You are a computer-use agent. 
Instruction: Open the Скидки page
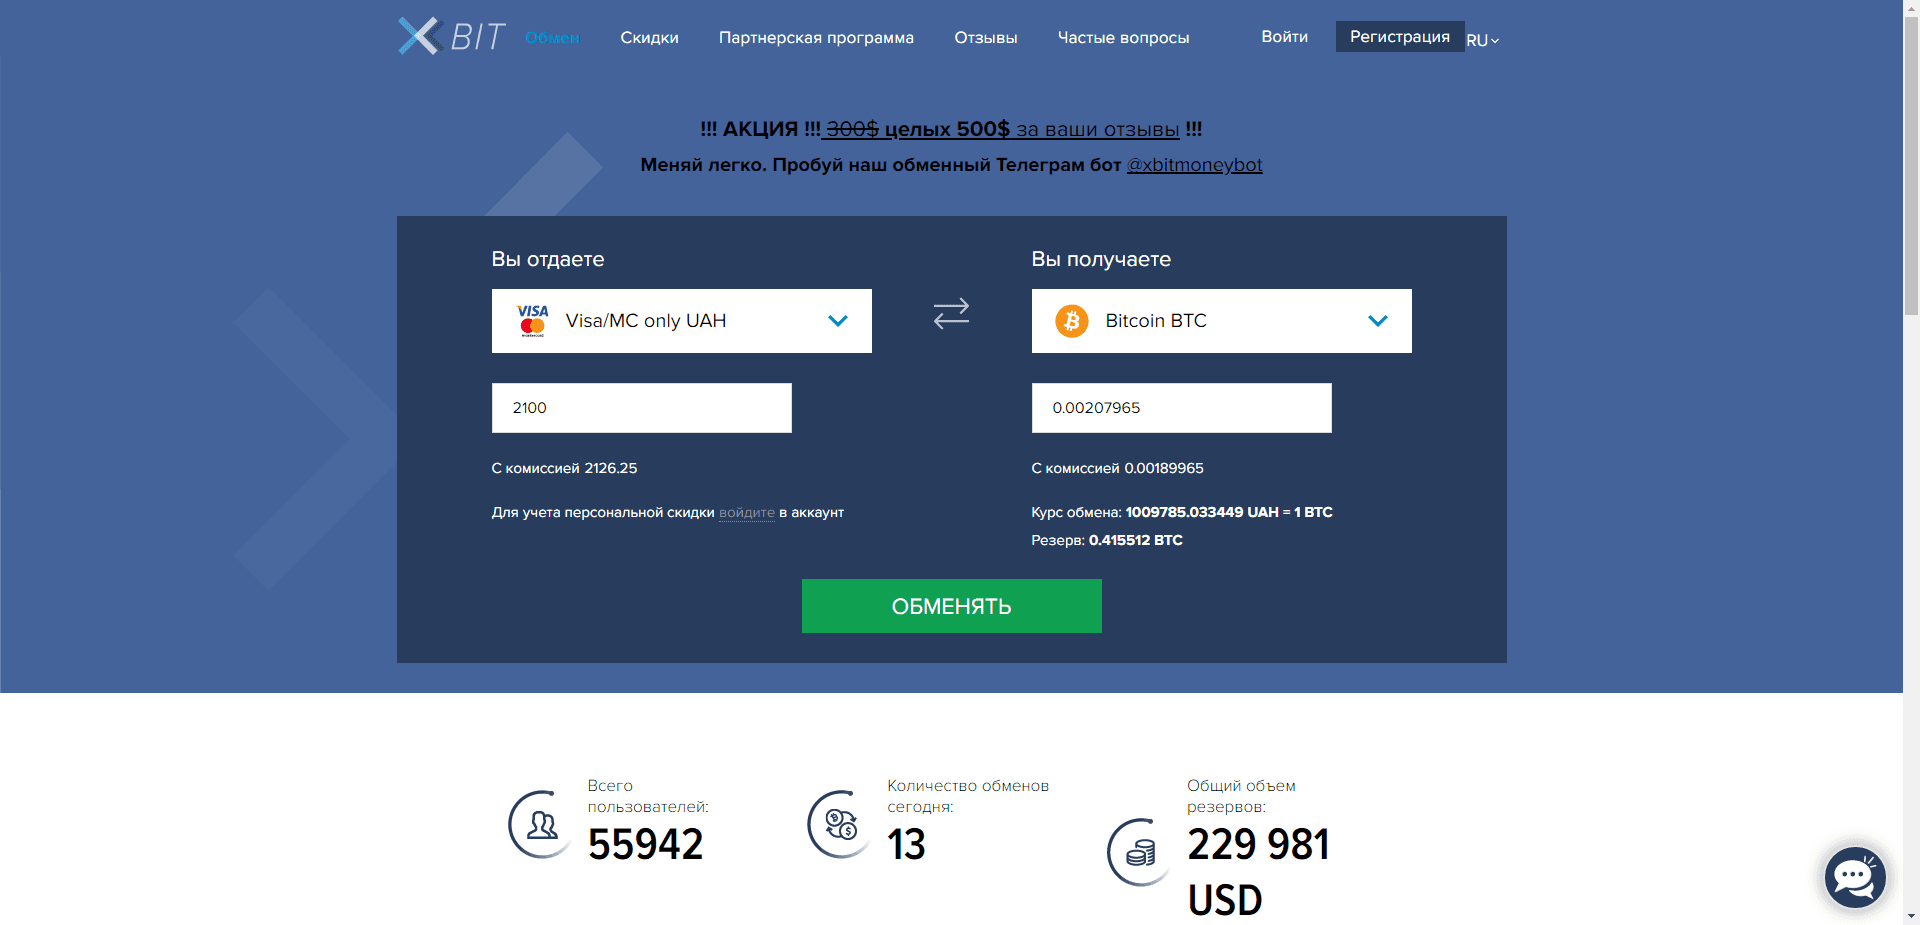point(649,37)
